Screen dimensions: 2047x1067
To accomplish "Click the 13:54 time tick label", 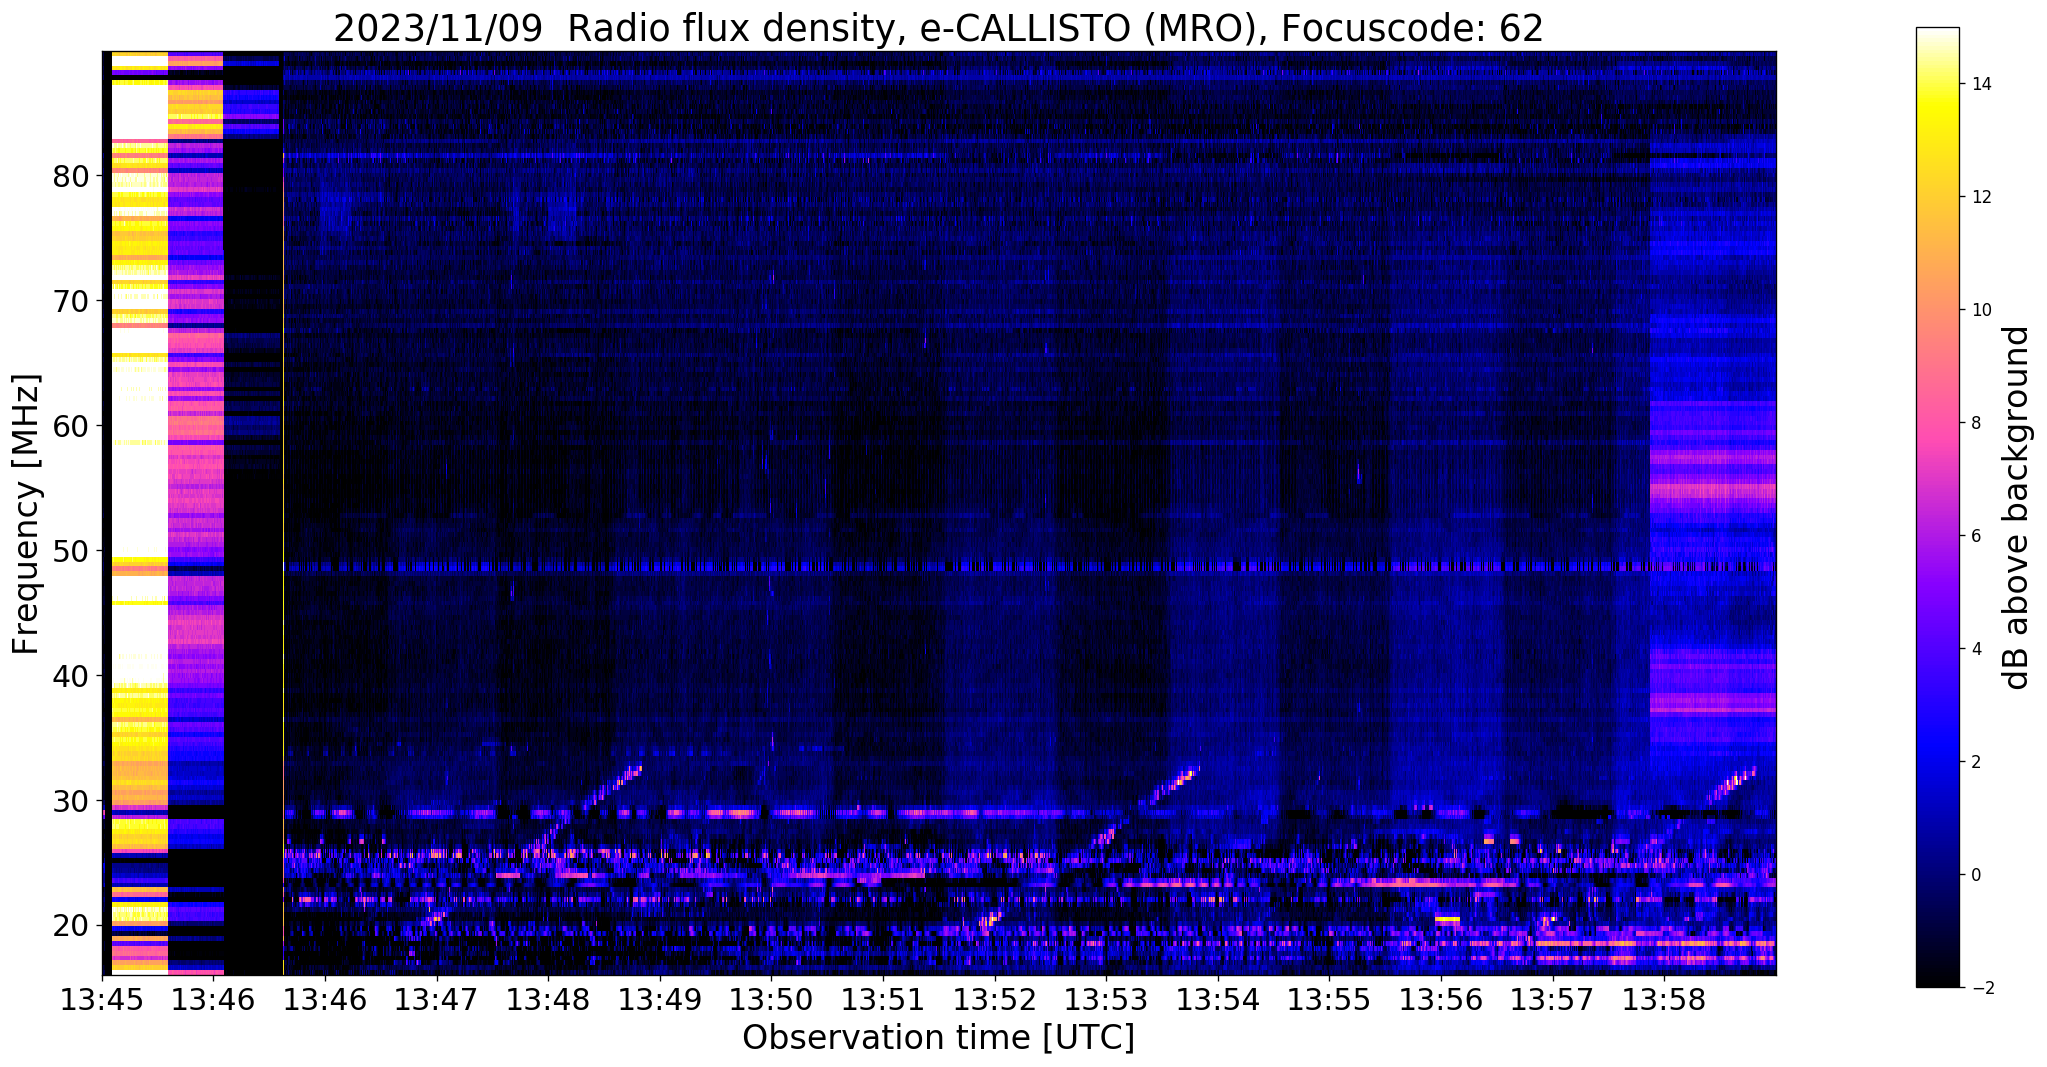I will click(1217, 999).
